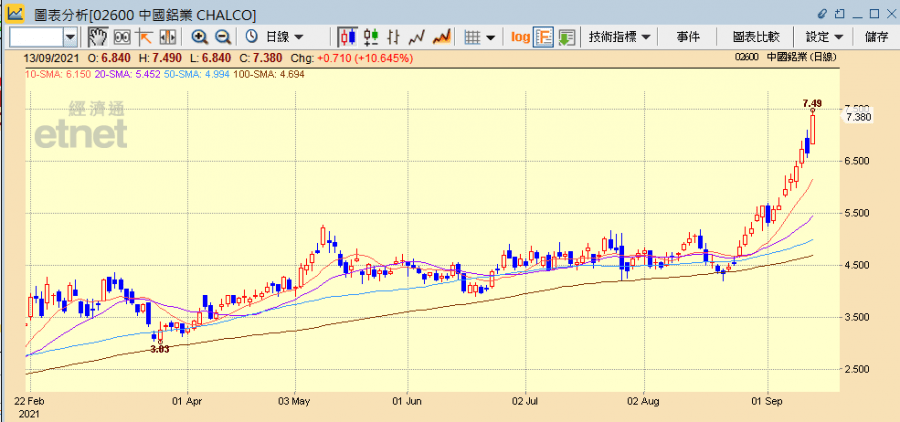Open the 事件 events menu

(688, 37)
